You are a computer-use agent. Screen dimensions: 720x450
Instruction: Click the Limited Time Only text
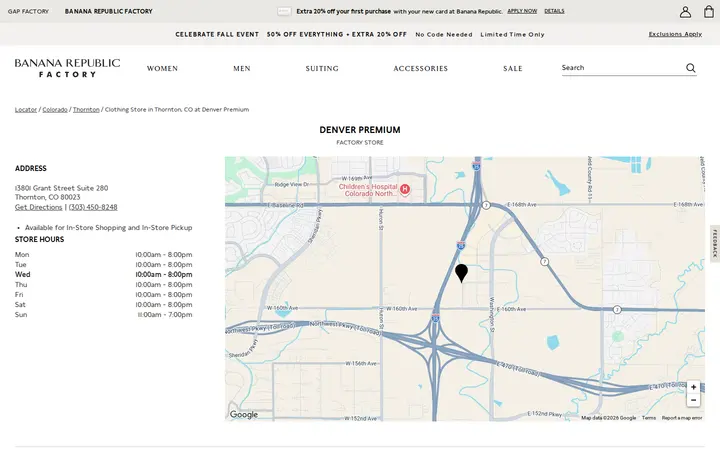click(x=512, y=34)
